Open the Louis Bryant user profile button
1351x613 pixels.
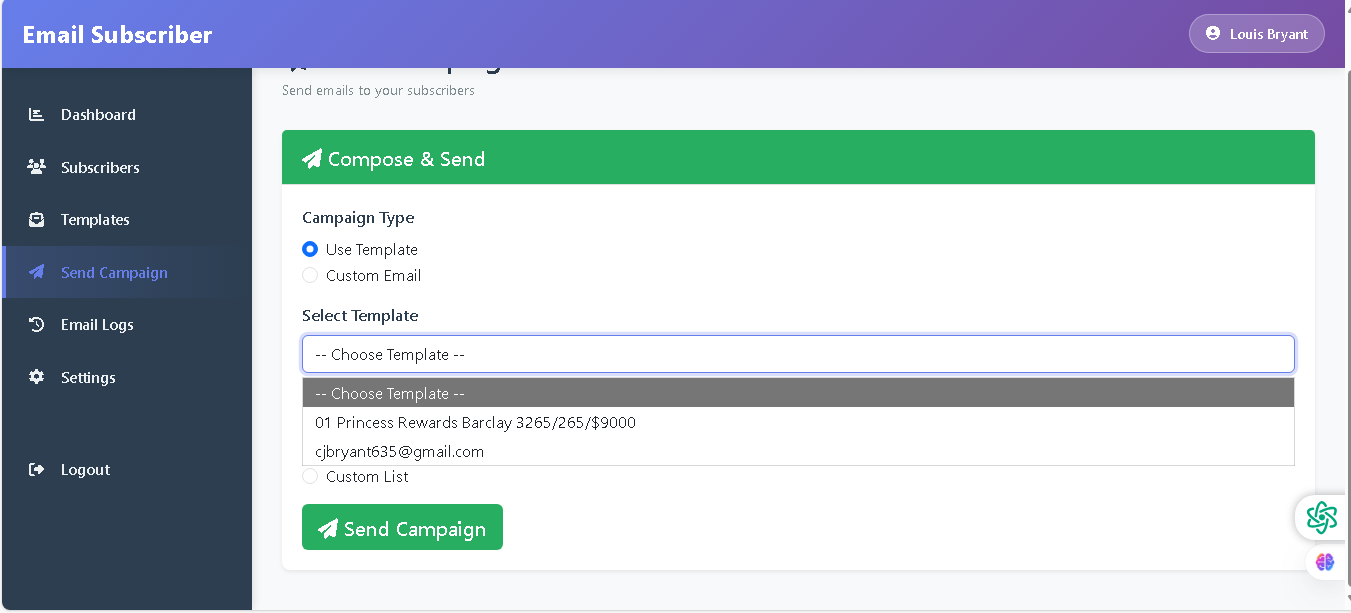tap(1256, 34)
